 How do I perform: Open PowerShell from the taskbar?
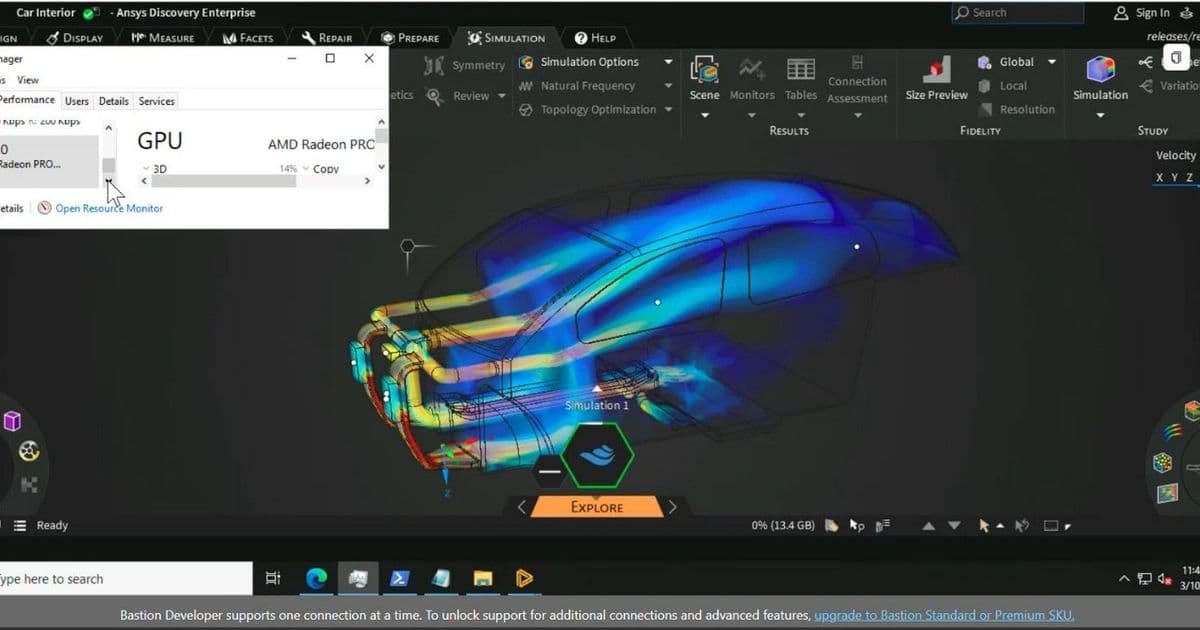398,578
